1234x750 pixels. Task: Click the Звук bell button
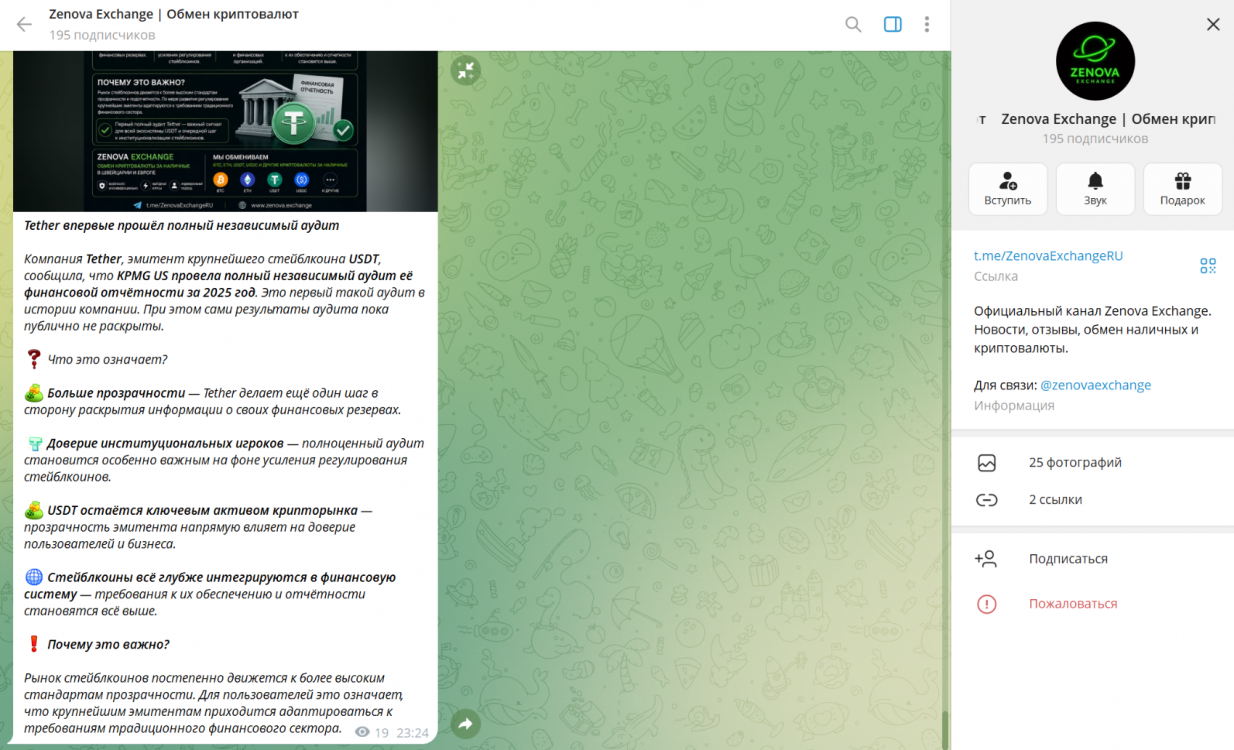click(1095, 189)
